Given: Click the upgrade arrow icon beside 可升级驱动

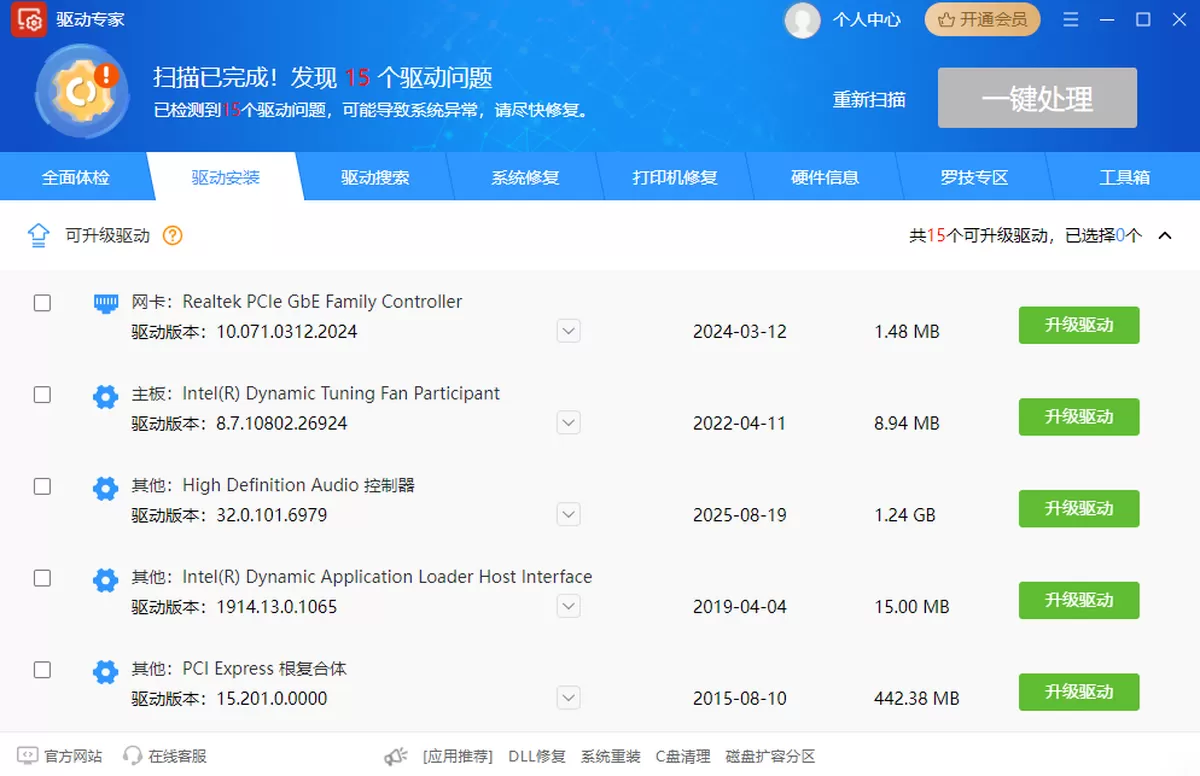Looking at the screenshot, I should click(x=38, y=236).
